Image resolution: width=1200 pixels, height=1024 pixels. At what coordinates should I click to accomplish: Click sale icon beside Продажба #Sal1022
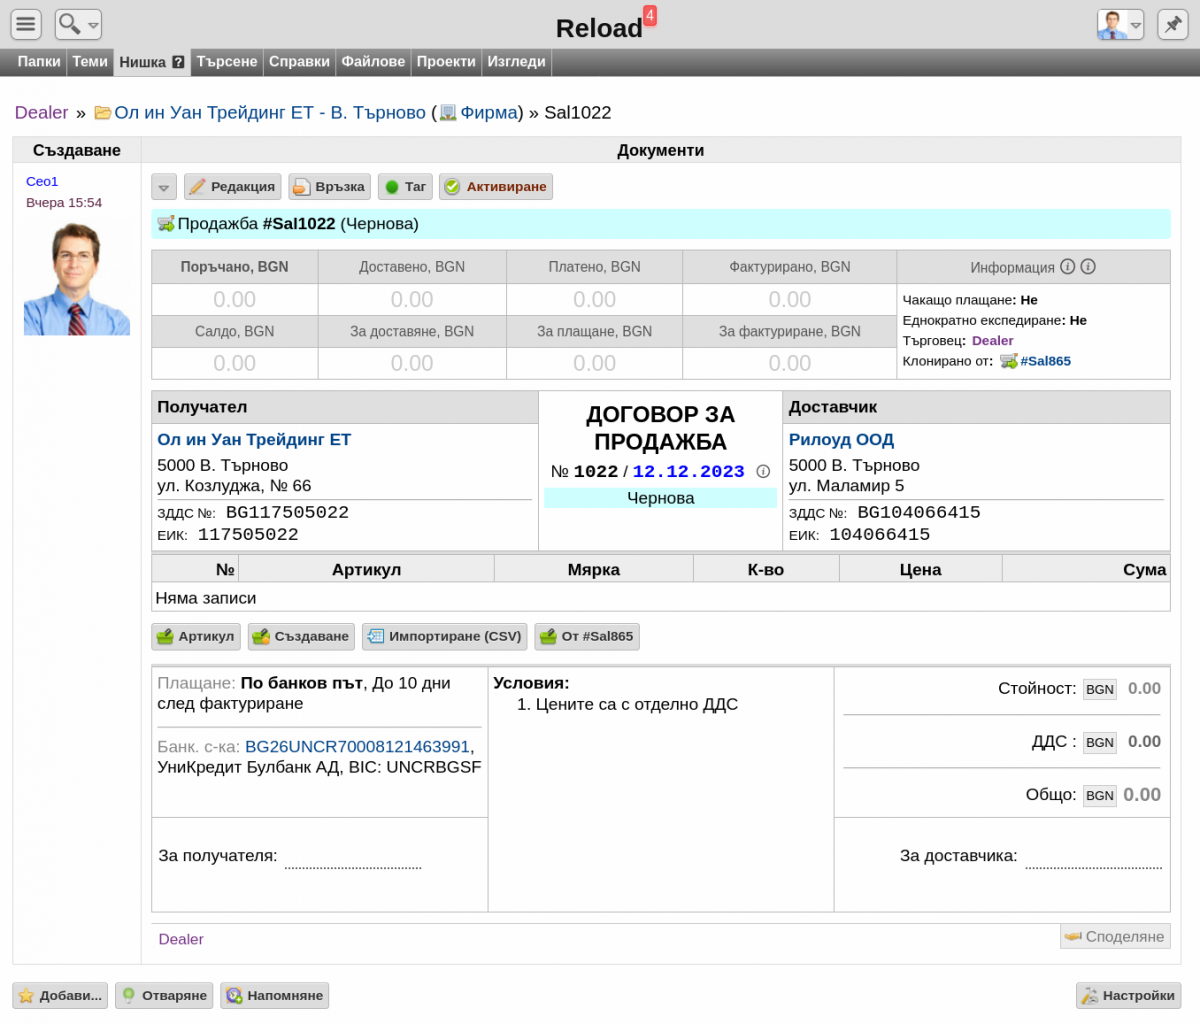tap(166, 224)
